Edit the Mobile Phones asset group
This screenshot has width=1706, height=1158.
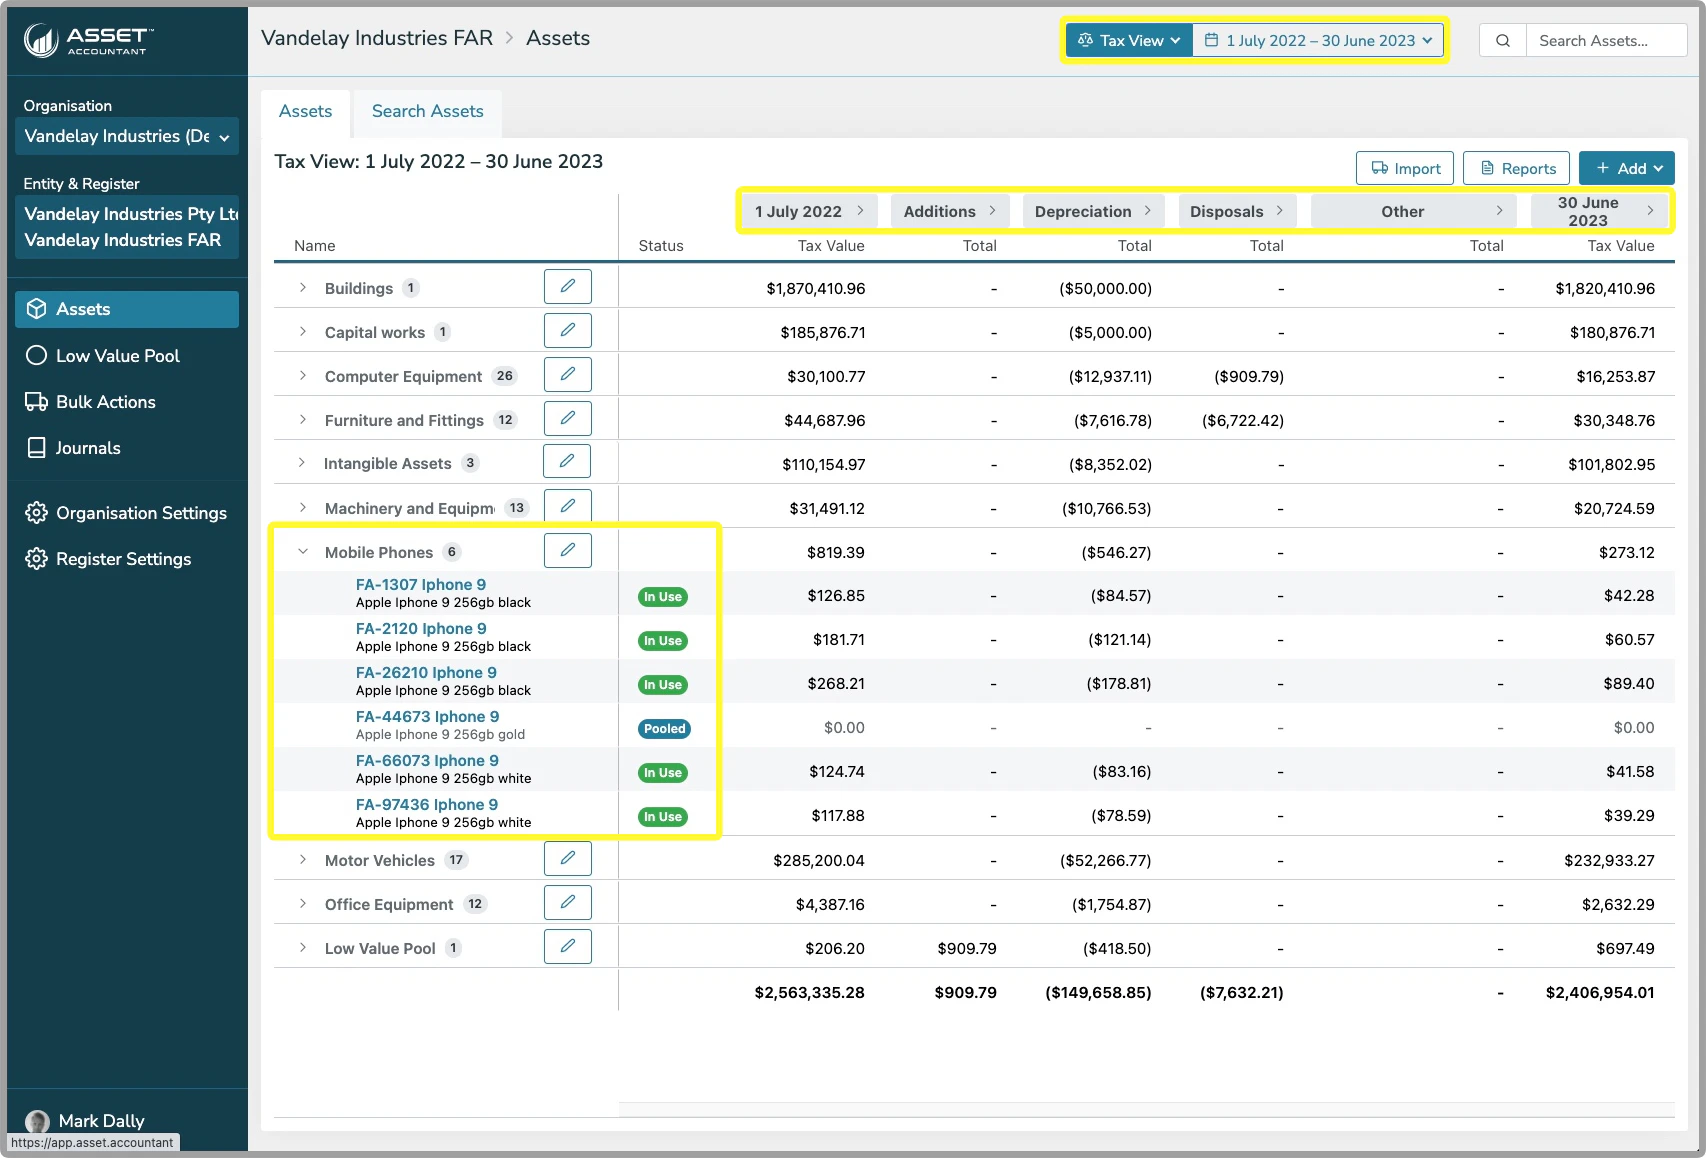click(x=567, y=549)
